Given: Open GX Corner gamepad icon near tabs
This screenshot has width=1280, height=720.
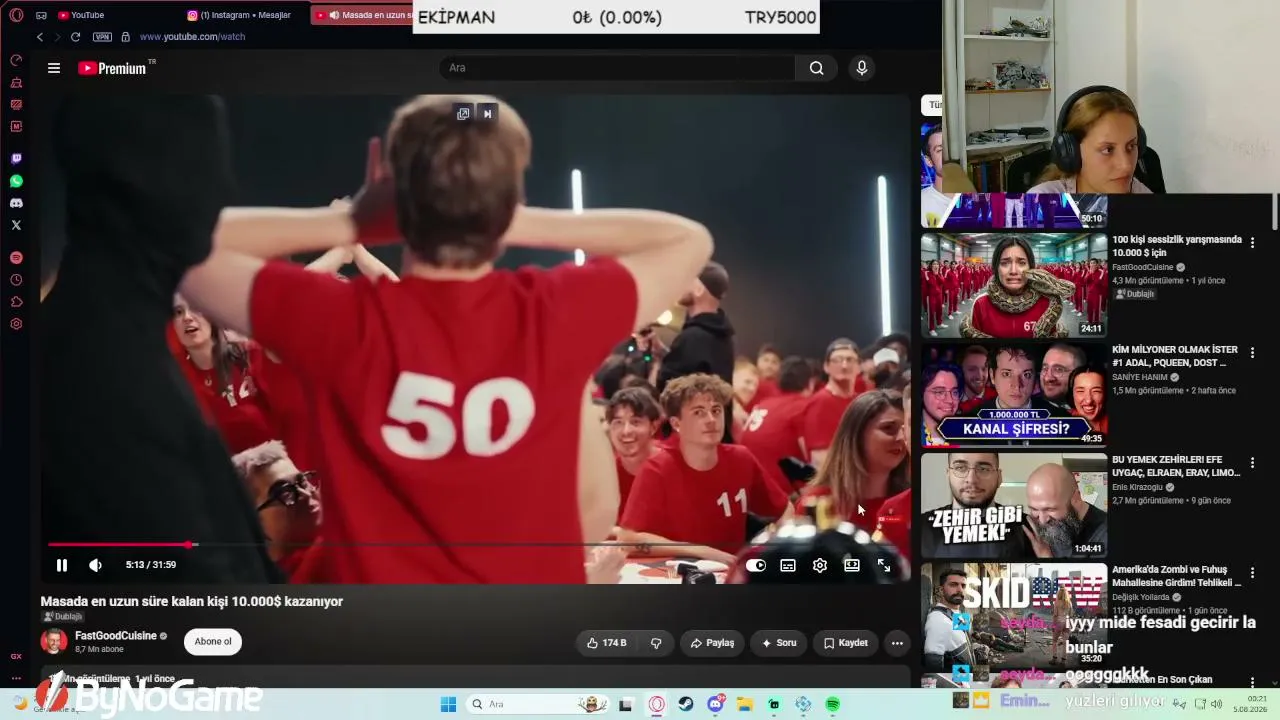Looking at the screenshot, I should pos(41,15).
